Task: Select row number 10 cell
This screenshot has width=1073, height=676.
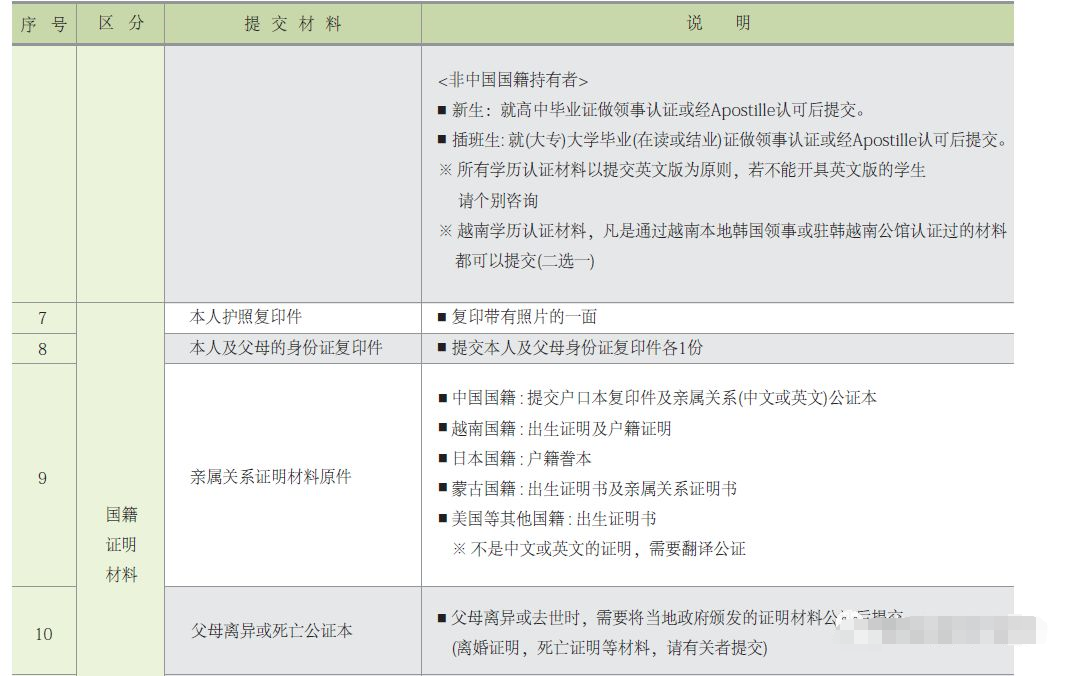Action: [x=43, y=633]
